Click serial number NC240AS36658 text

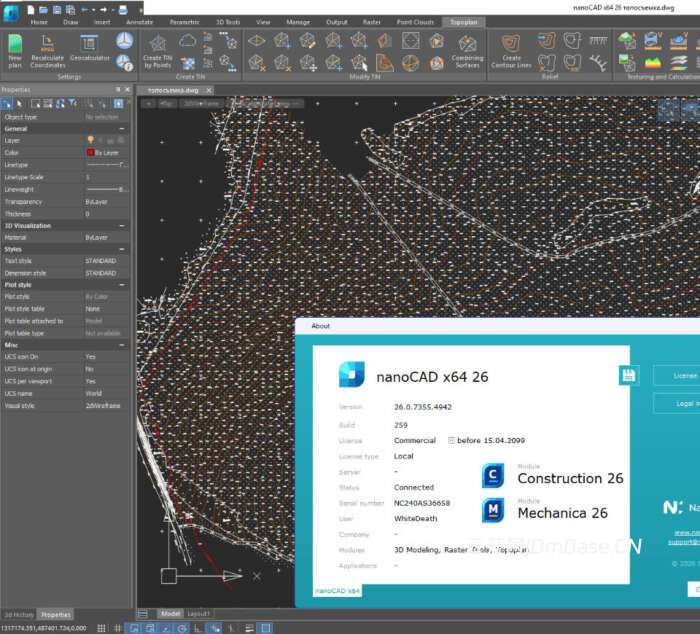click(422, 503)
